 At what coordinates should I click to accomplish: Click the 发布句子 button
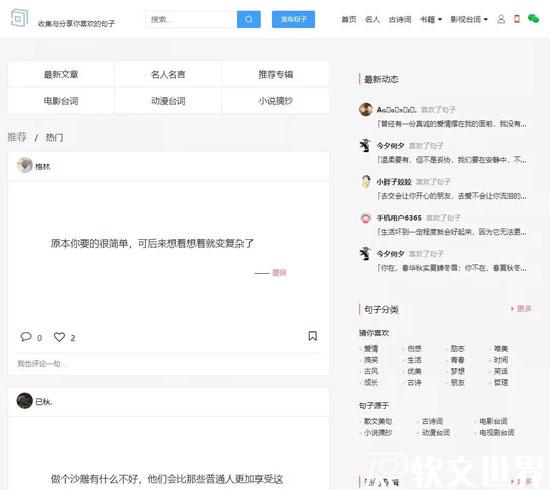[x=293, y=19]
